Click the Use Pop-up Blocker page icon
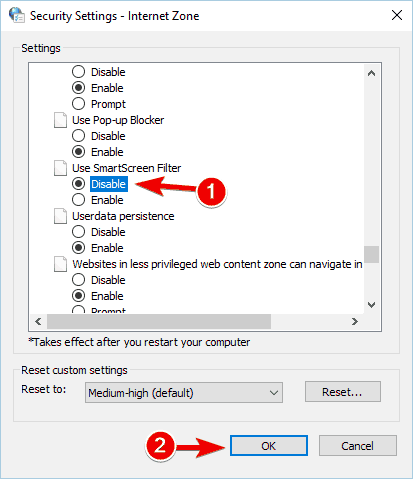 [x=60, y=120]
